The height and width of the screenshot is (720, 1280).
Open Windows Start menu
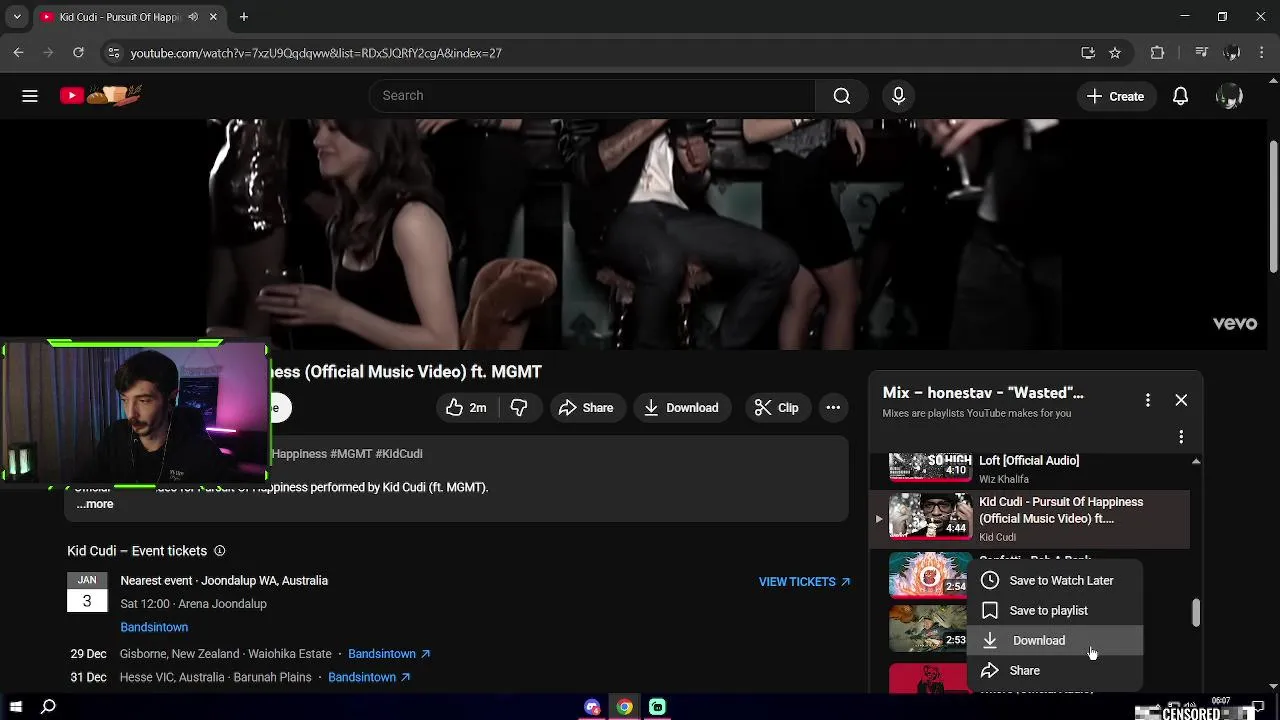pos(16,707)
